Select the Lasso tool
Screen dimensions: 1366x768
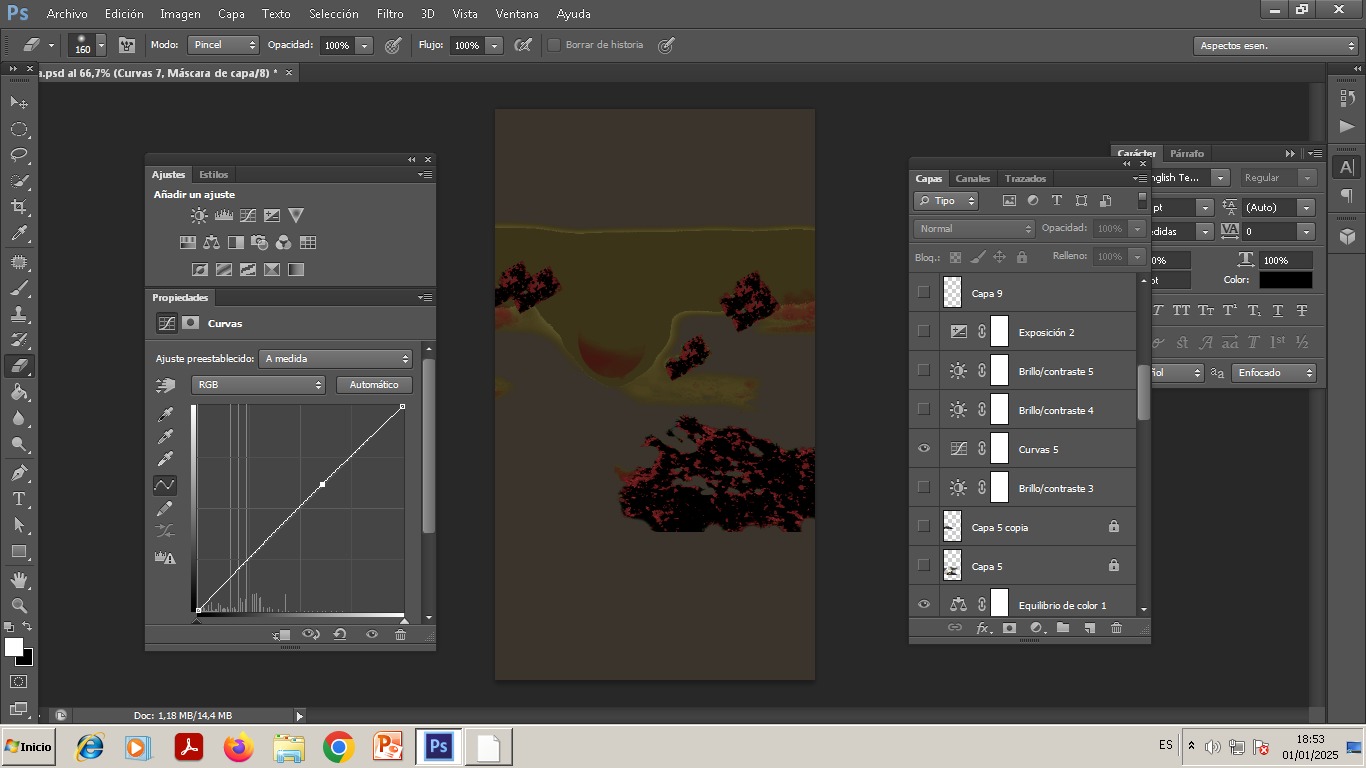tap(19, 155)
